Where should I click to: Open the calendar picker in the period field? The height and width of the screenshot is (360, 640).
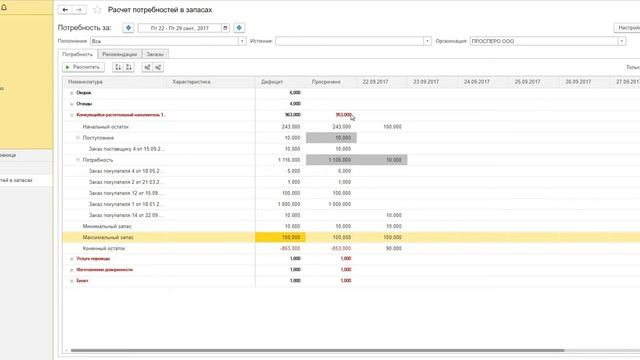(x=225, y=28)
